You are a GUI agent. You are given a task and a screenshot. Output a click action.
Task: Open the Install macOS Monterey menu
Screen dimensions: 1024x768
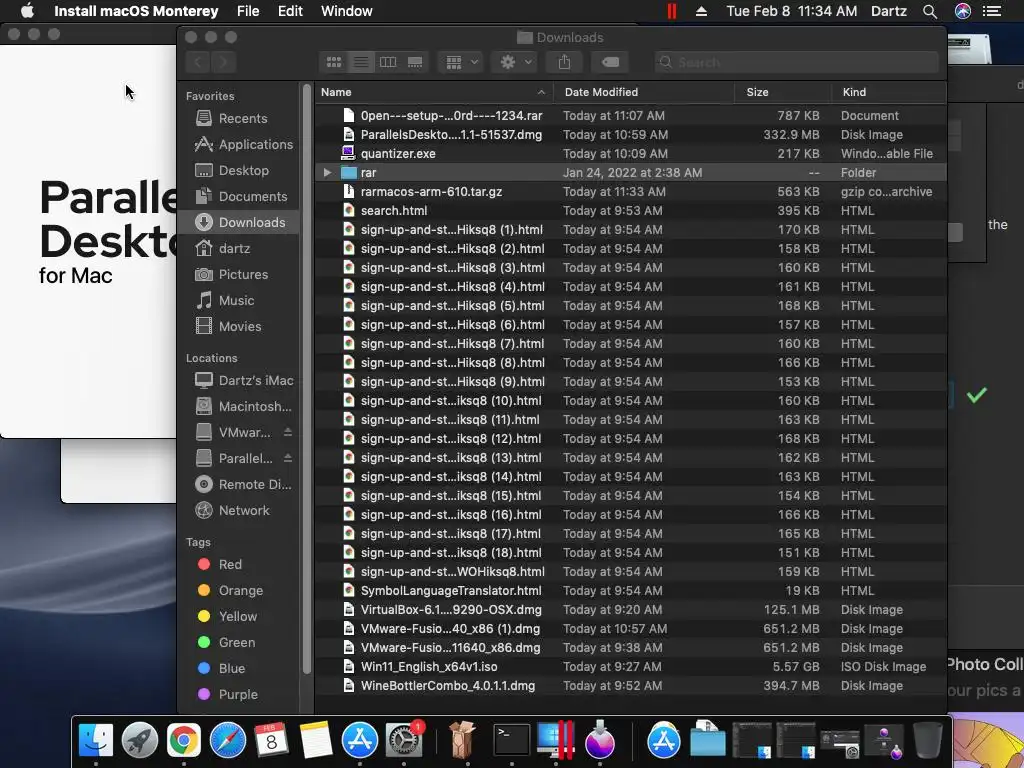coord(136,11)
